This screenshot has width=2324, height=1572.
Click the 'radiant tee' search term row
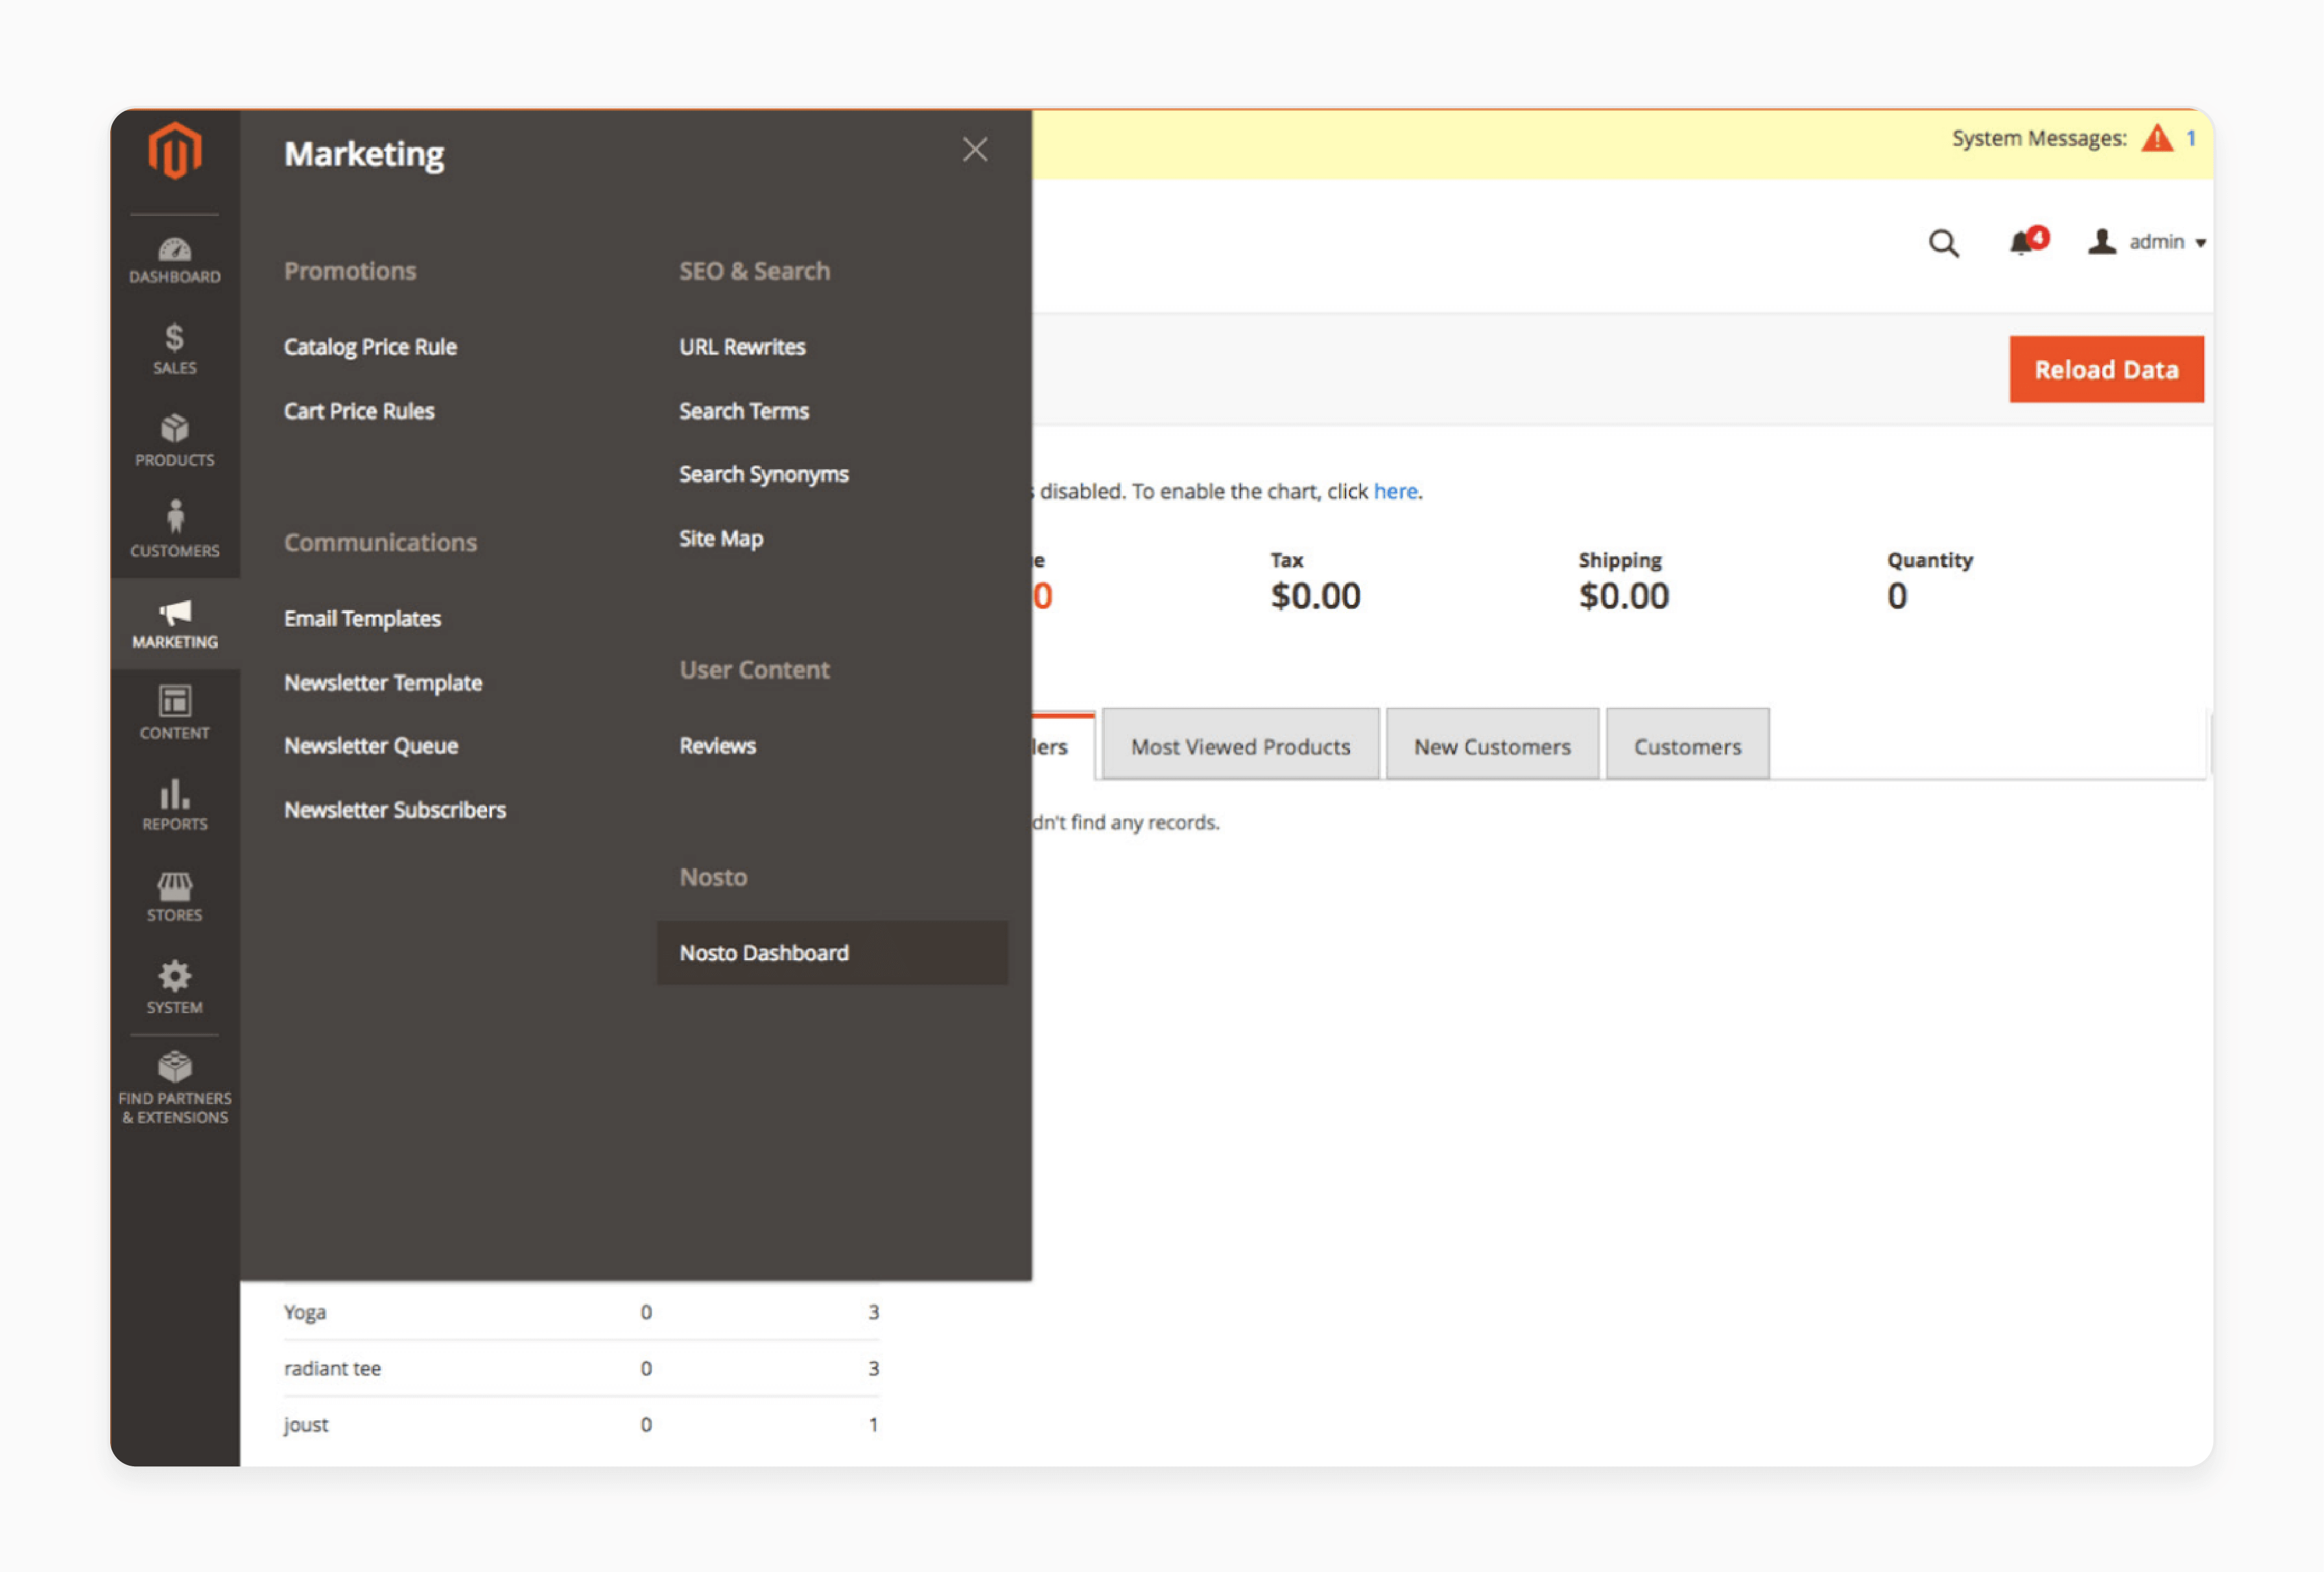[581, 1368]
